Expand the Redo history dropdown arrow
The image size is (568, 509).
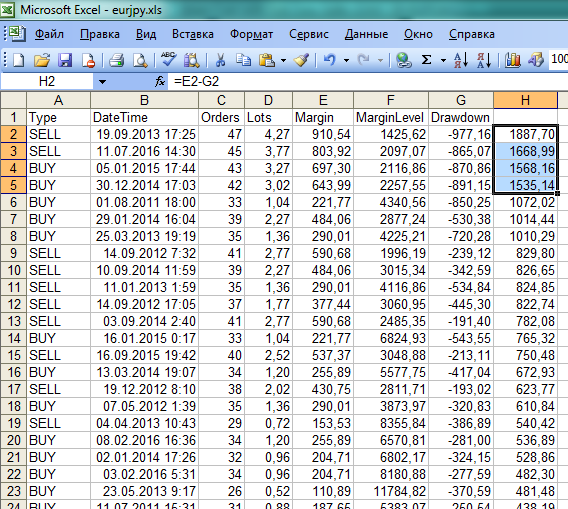[380, 60]
